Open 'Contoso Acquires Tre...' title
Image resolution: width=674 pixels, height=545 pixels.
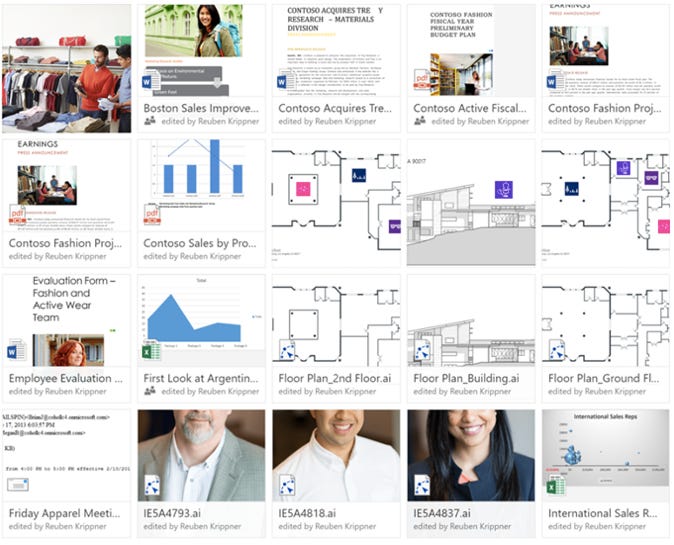pyautogui.click(x=335, y=108)
